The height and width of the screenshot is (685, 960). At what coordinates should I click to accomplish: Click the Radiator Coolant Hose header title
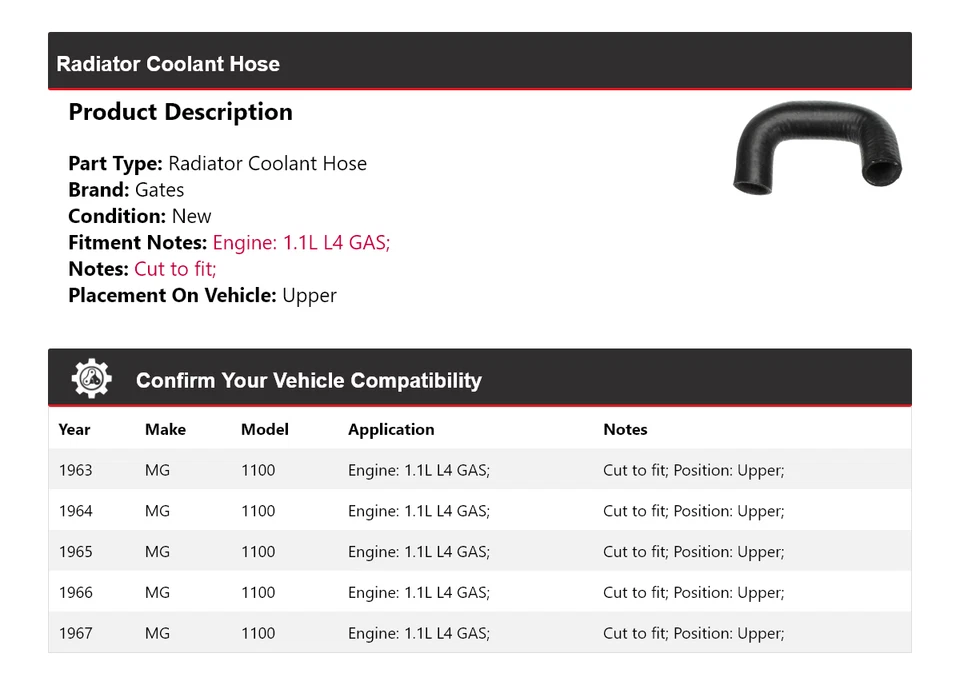[x=168, y=64]
